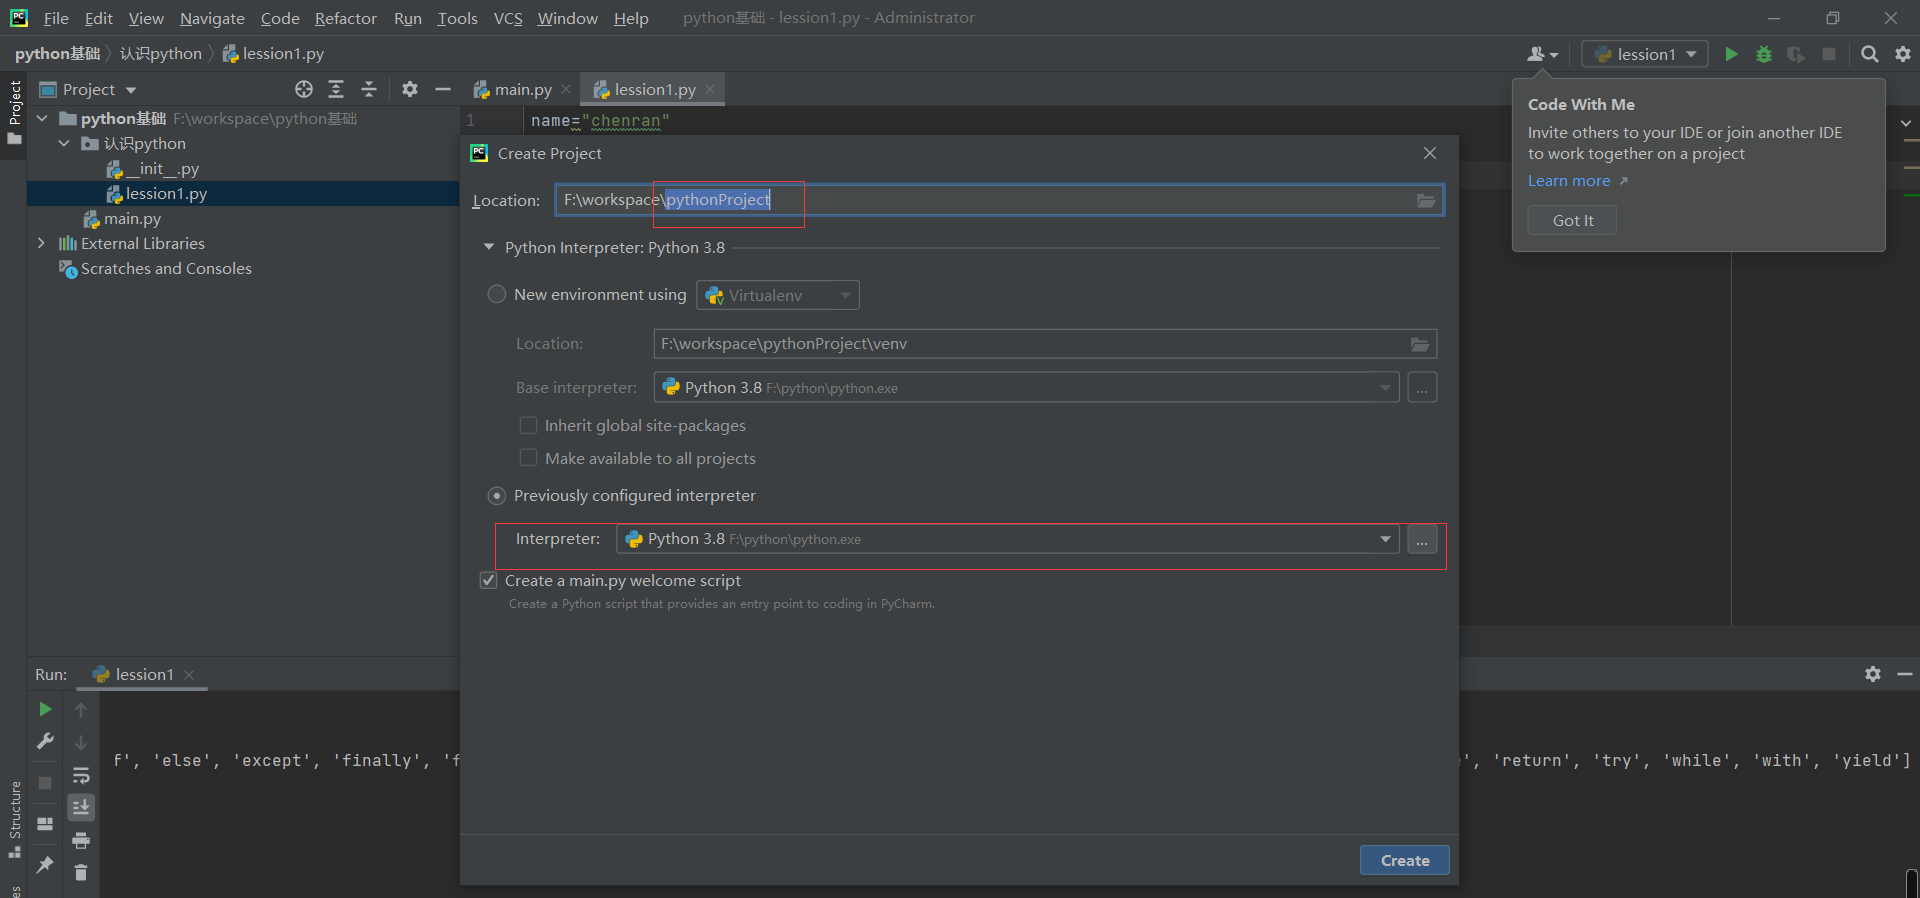Screen dimensions: 1920x898
Task: Click stop square in Run panel
Action: (45, 783)
